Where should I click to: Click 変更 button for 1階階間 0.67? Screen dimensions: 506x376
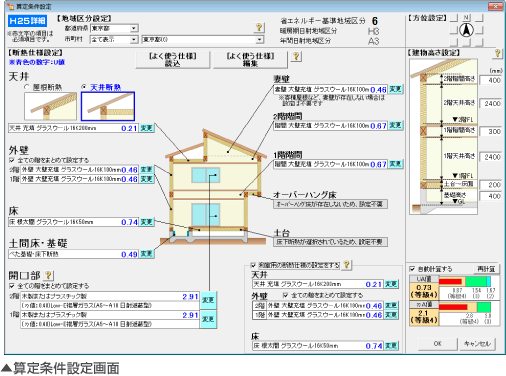(x=395, y=164)
